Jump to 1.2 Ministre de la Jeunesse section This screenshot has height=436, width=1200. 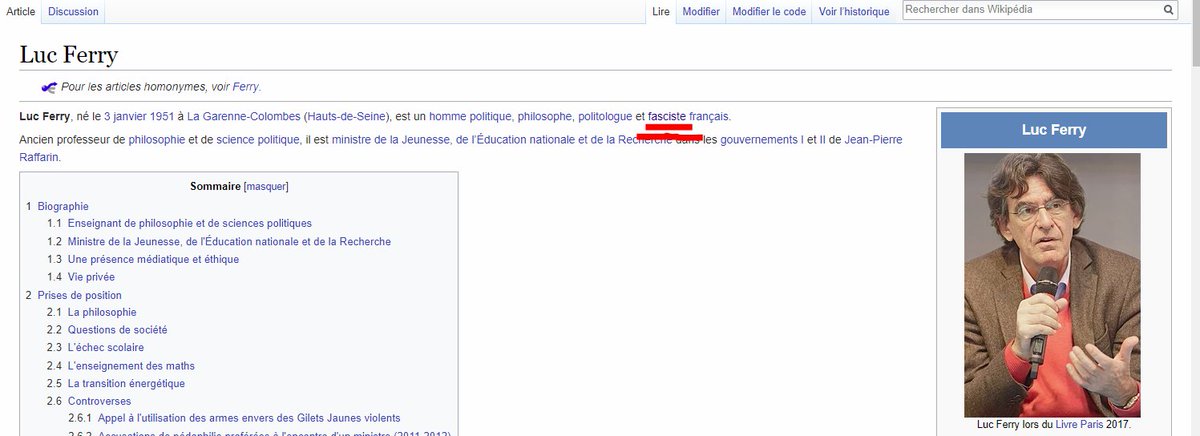pos(229,241)
